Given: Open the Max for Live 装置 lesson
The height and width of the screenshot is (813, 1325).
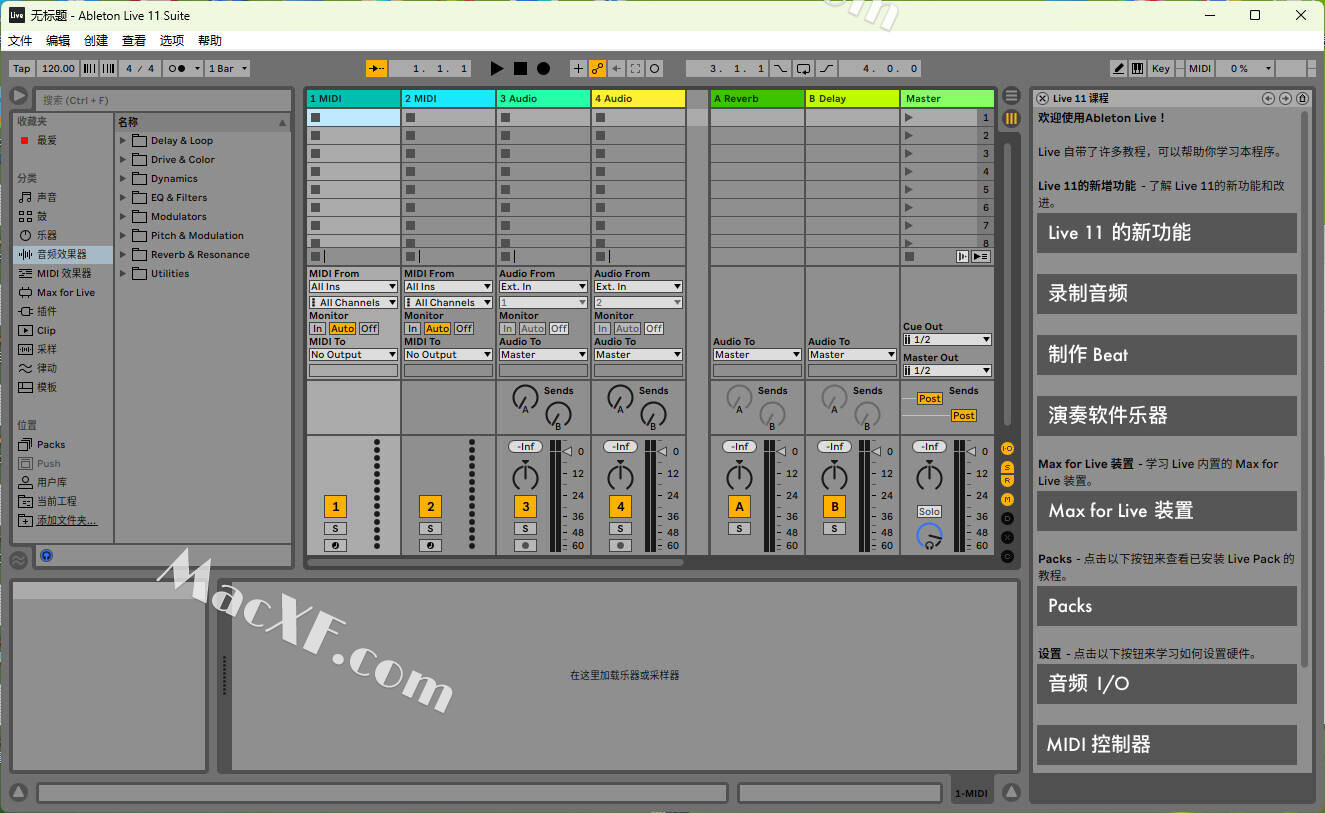Looking at the screenshot, I should (x=1167, y=511).
